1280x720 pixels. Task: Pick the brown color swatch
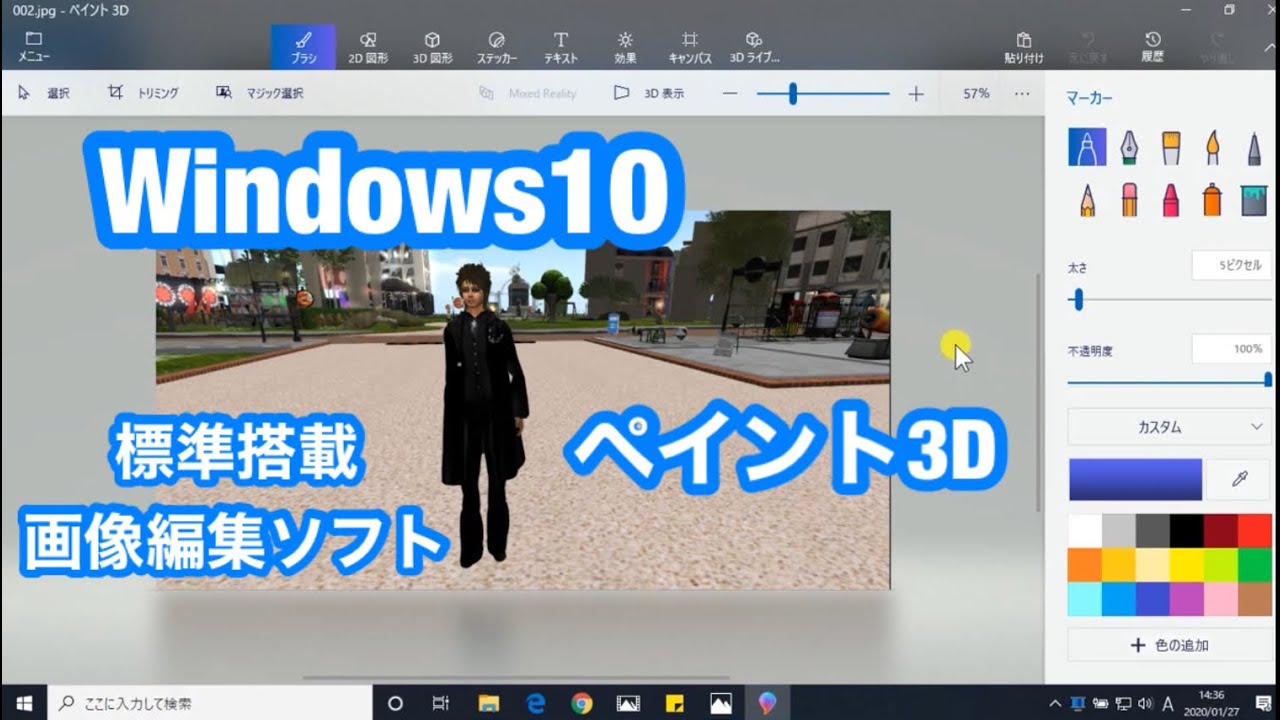point(1255,598)
